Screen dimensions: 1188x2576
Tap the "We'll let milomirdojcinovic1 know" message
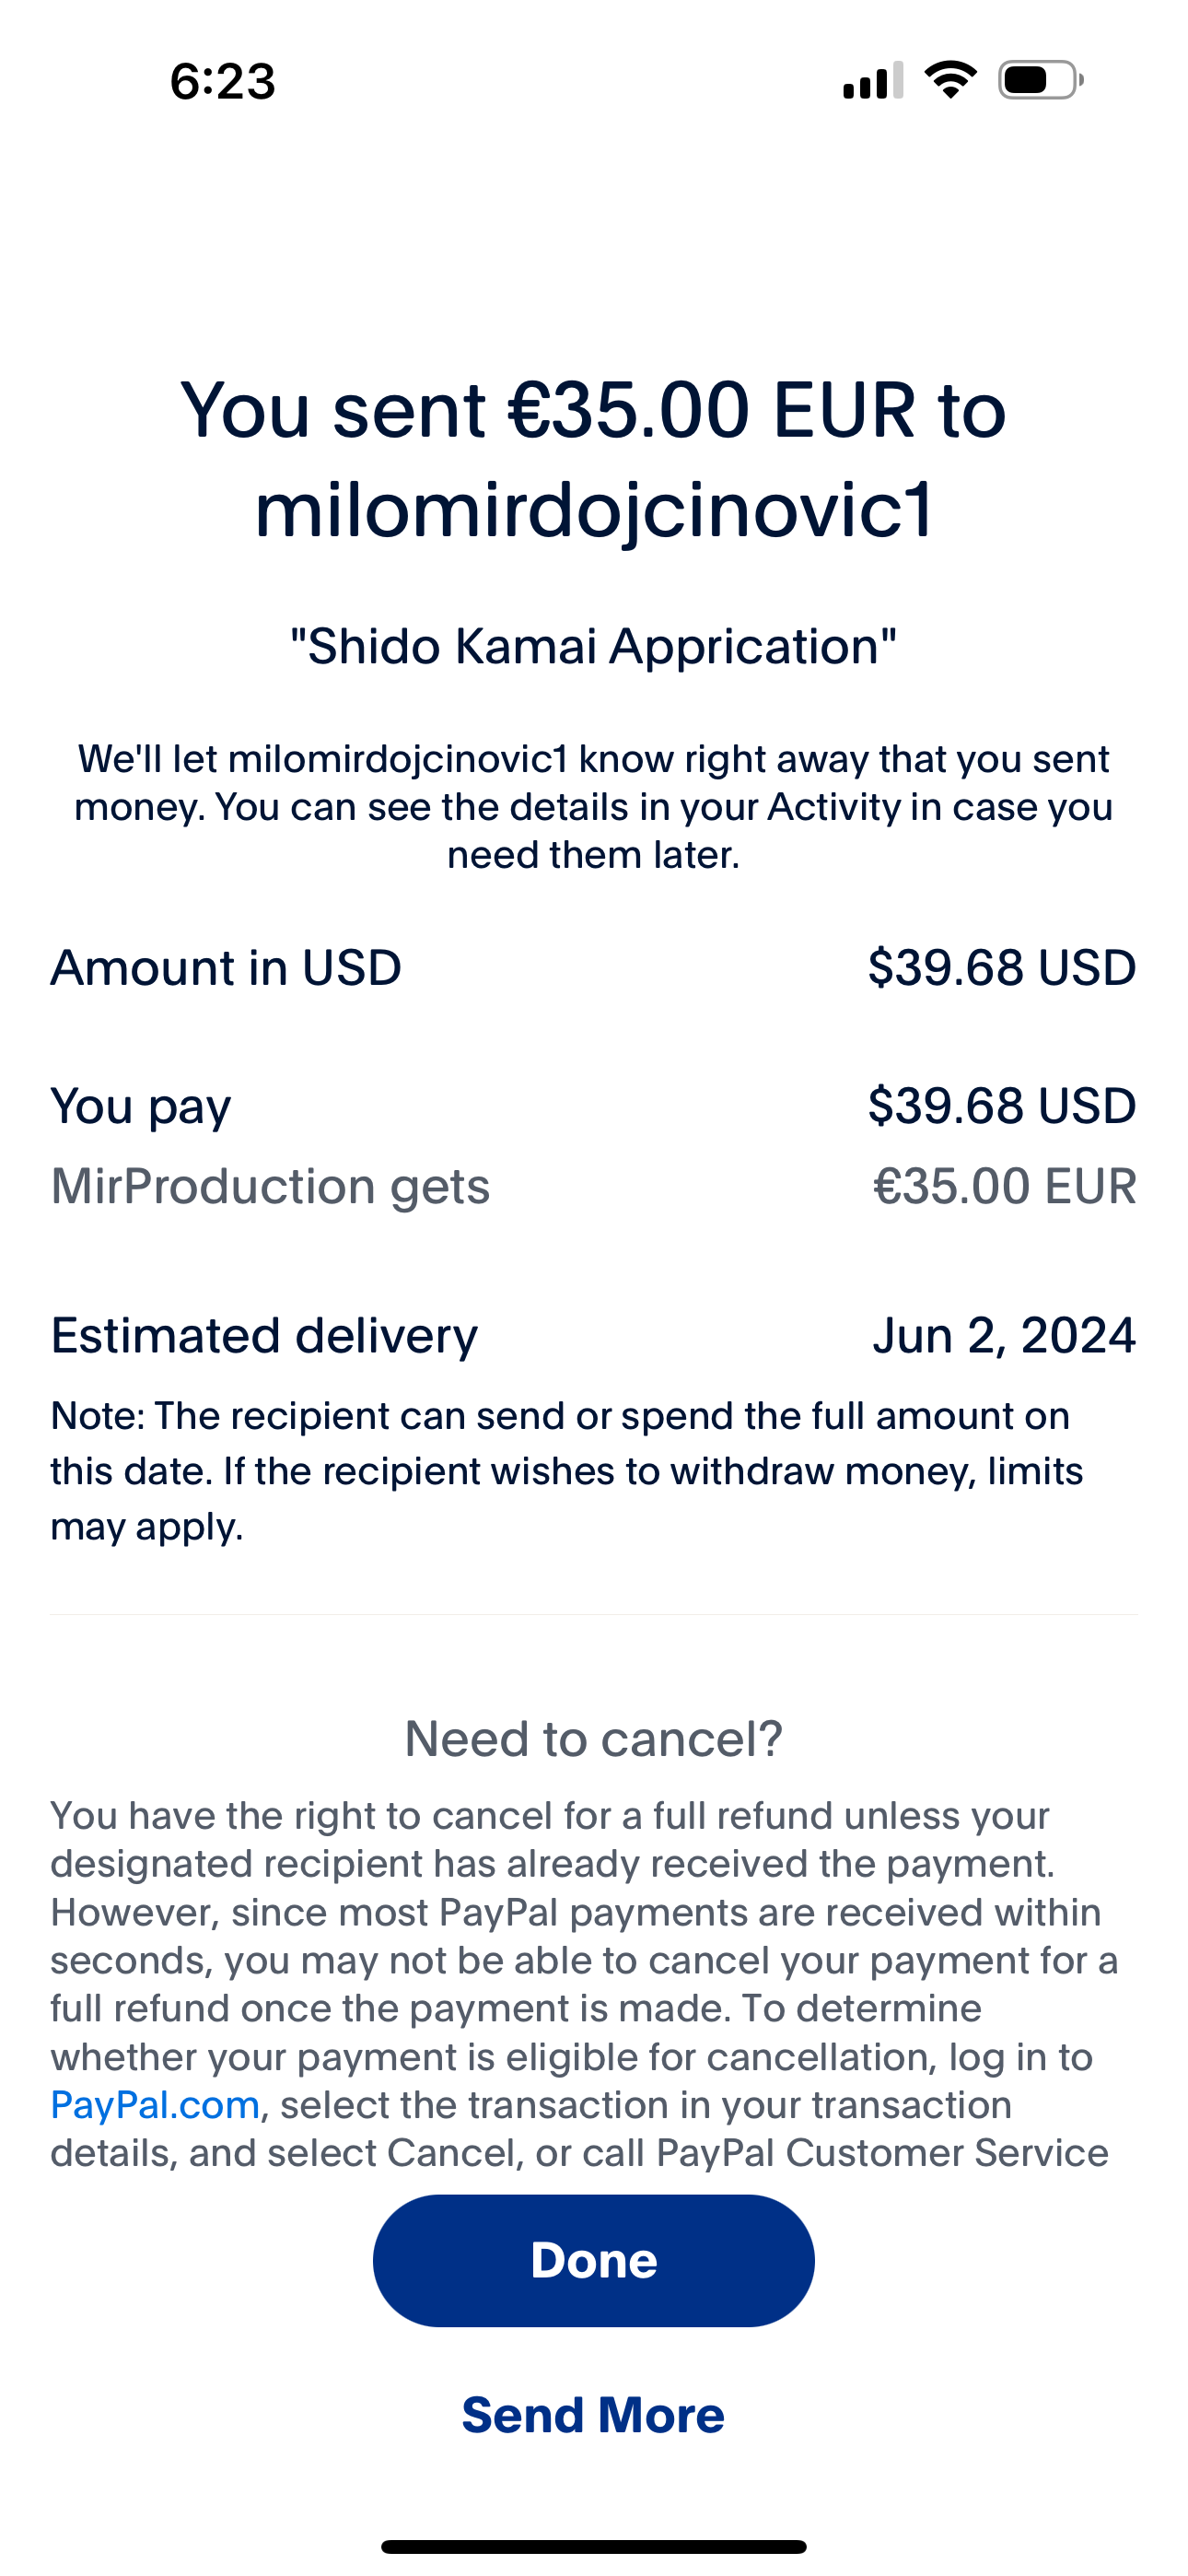593,807
